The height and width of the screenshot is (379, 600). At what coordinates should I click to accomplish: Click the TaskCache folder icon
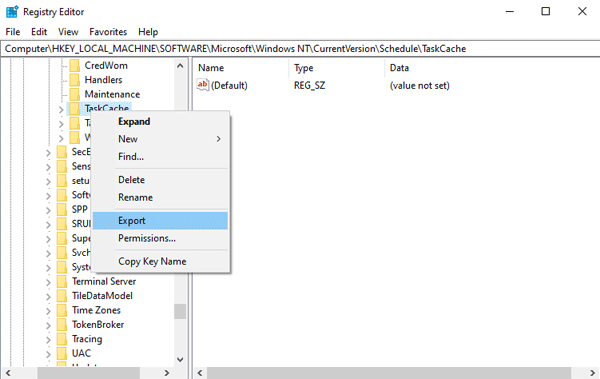click(x=75, y=109)
